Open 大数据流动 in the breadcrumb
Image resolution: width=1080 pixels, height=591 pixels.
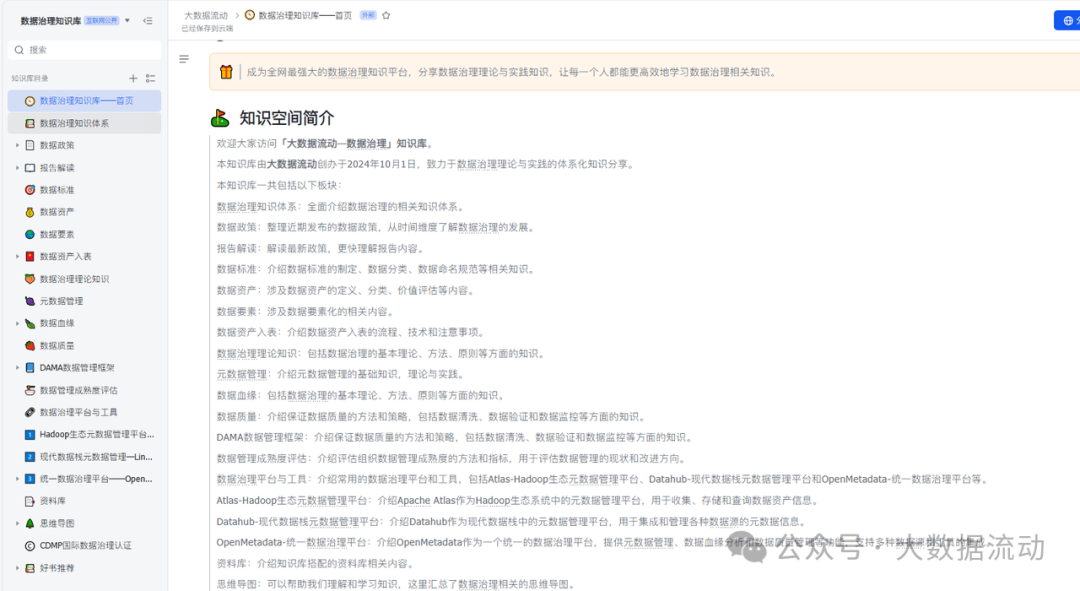pos(206,15)
